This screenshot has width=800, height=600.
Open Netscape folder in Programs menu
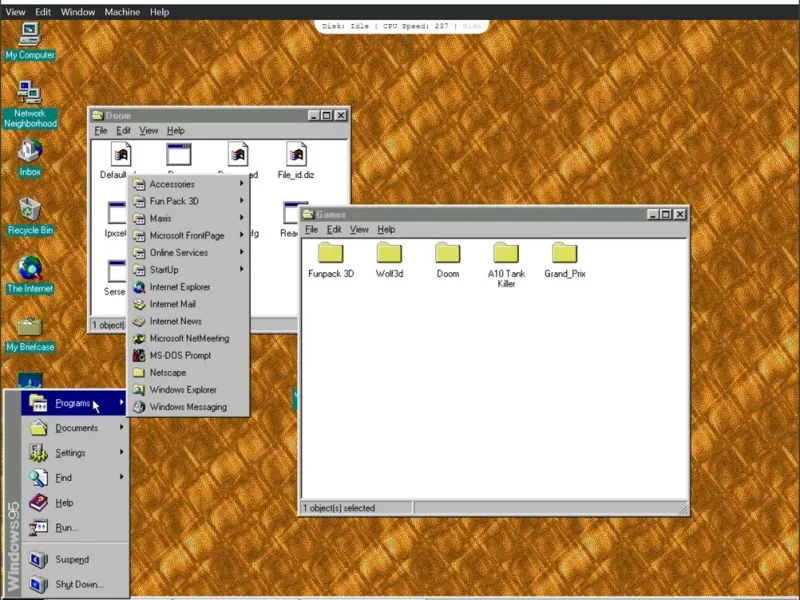tap(188, 372)
